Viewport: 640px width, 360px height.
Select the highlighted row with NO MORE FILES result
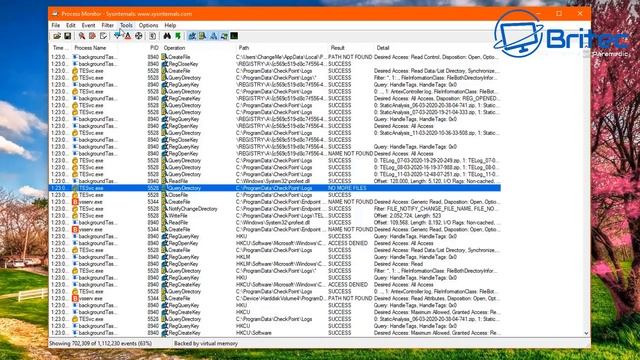pyautogui.click(x=275, y=188)
